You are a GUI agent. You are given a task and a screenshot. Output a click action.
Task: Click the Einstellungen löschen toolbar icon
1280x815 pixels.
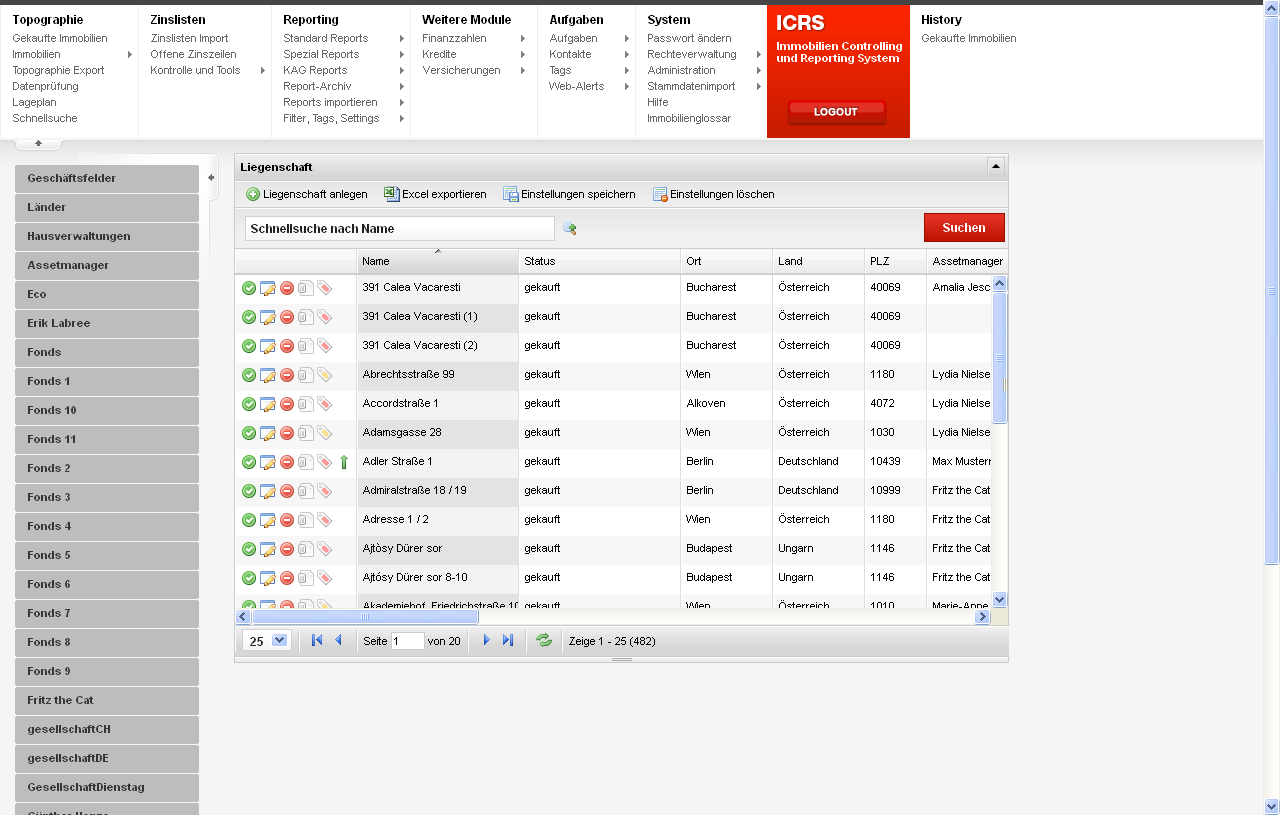point(660,194)
